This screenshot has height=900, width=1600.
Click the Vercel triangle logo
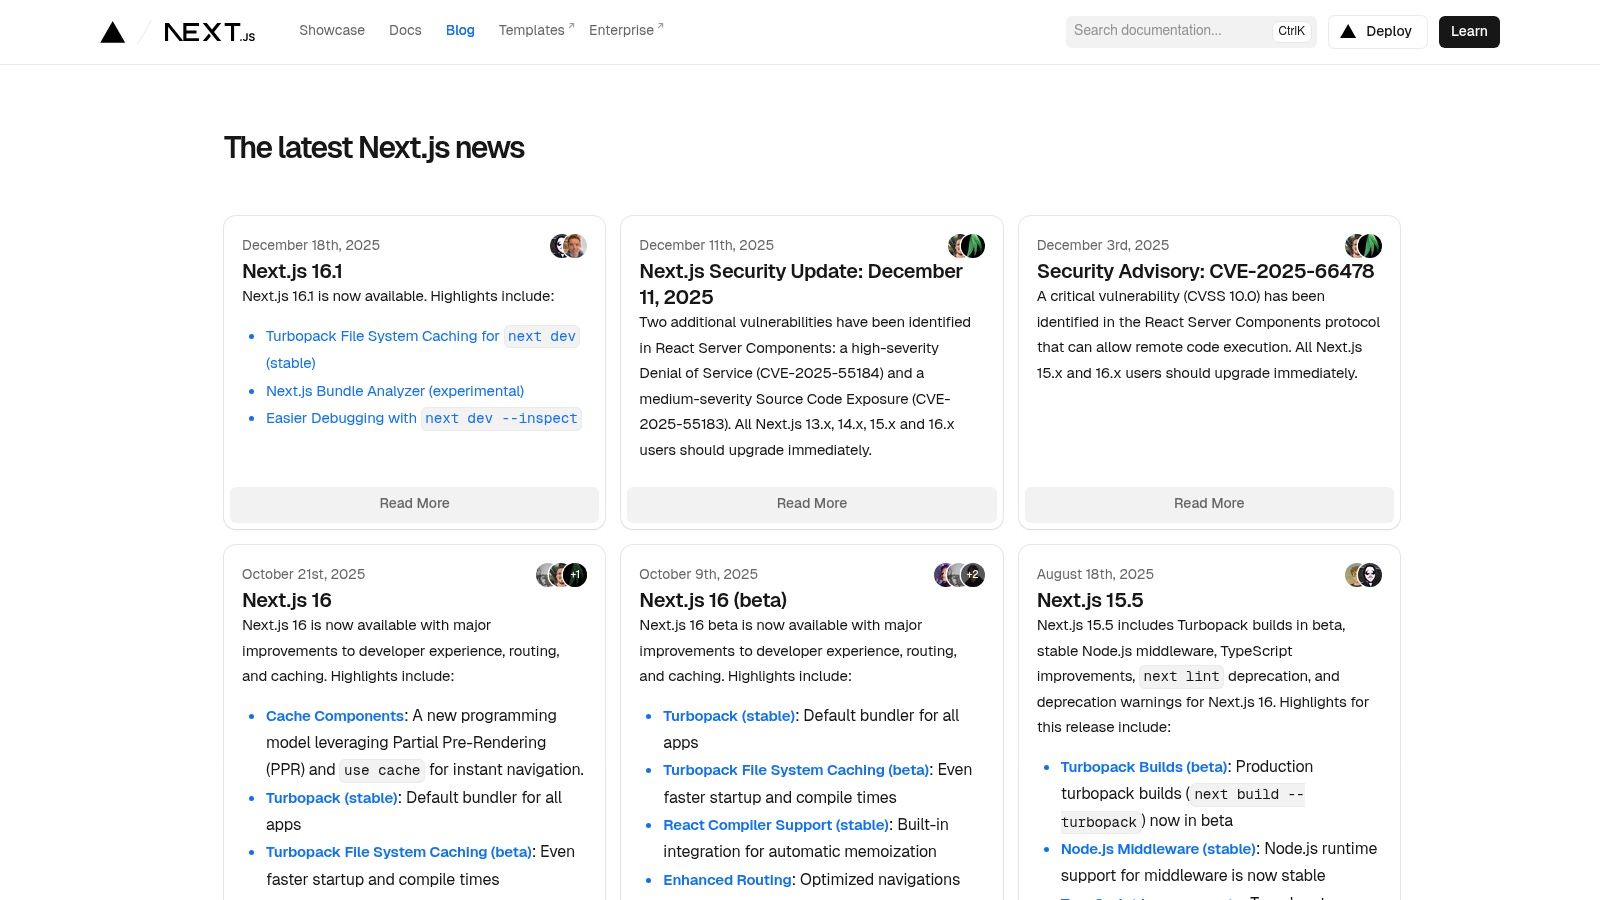click(x=113, y=31)
